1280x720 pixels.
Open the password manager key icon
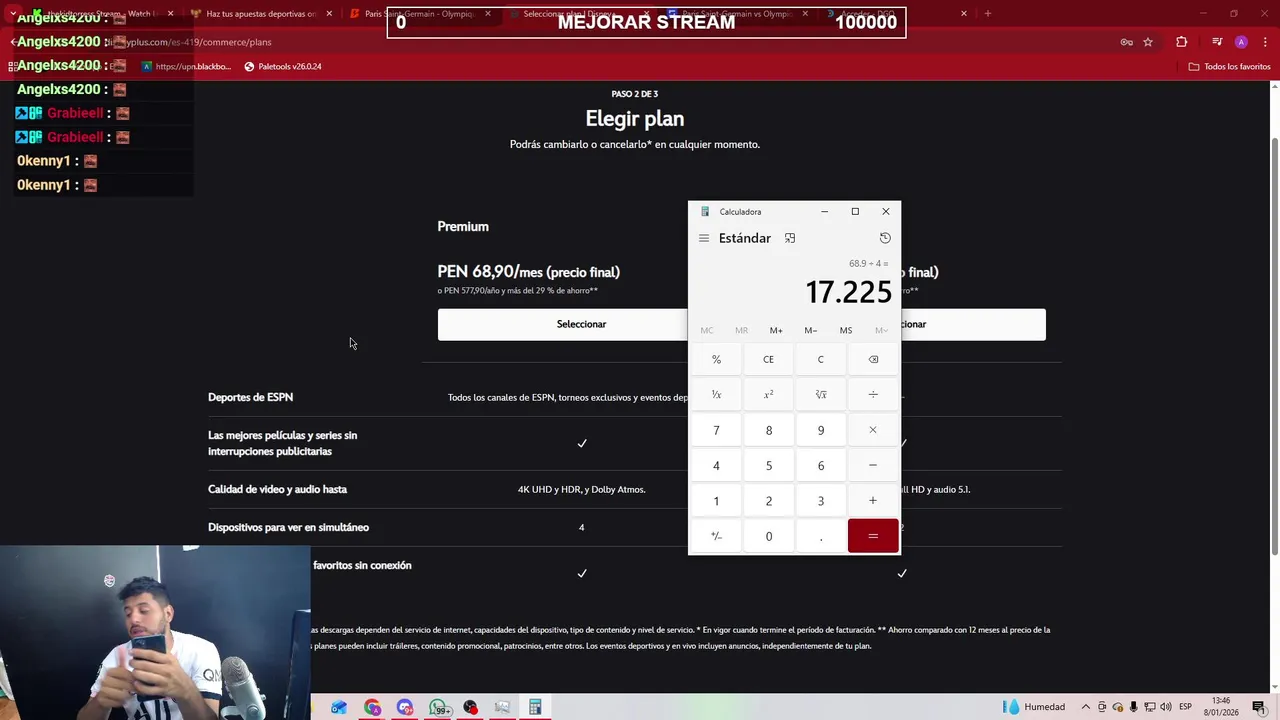pos(1126,42)
